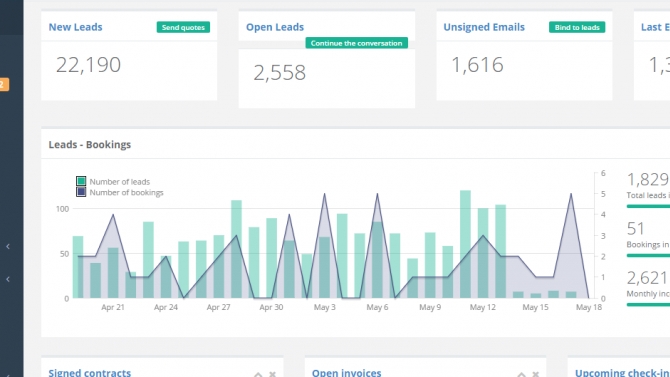Close the Signed contracts panel

pos(272,374)
